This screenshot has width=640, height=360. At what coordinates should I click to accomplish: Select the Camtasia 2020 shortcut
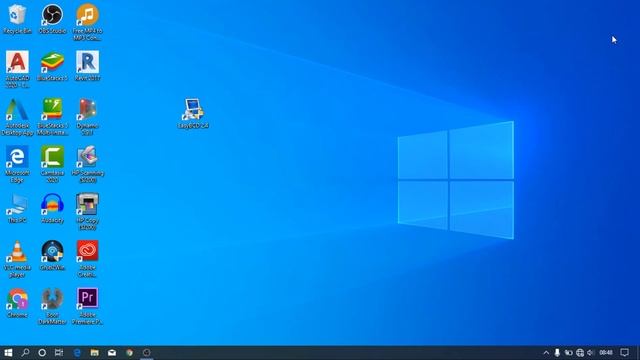(x=52, y=164)
